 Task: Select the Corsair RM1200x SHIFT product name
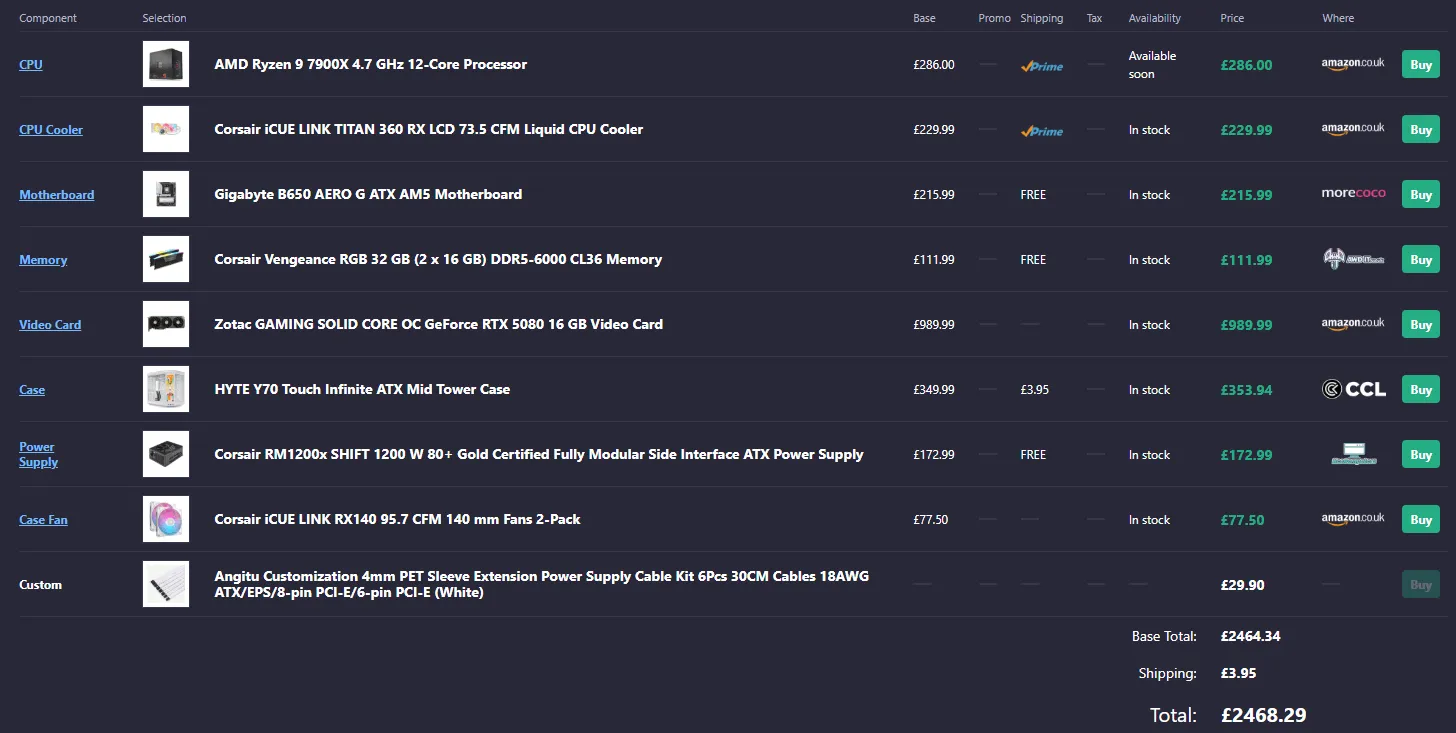click(539, 454)
